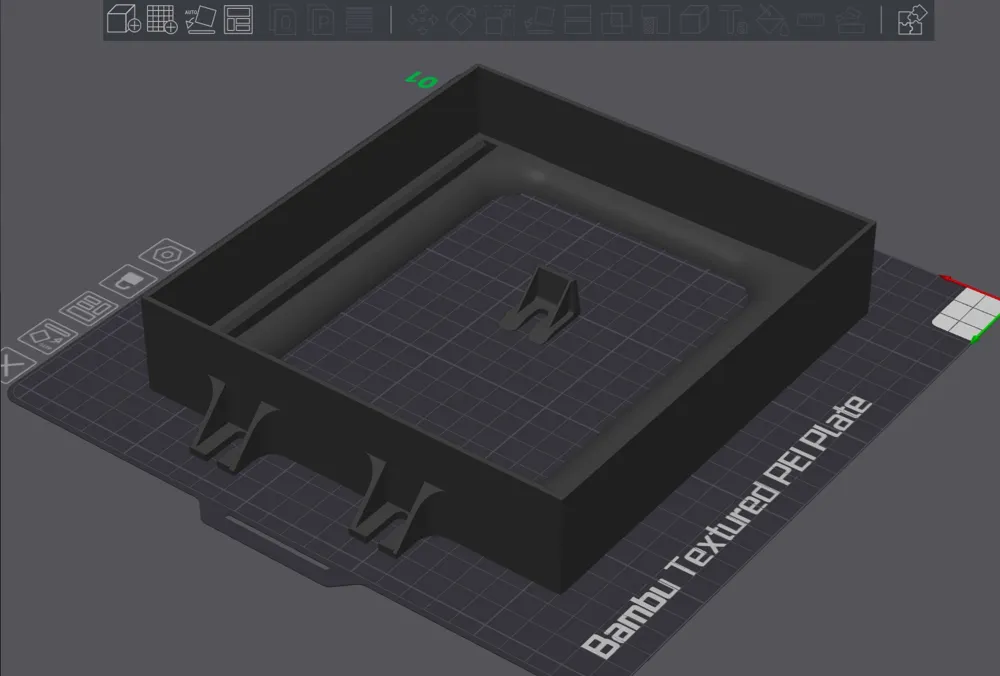Click the white view navigation cube
1000x676 pixels.
pyautogui.click(x=969, y=311)
